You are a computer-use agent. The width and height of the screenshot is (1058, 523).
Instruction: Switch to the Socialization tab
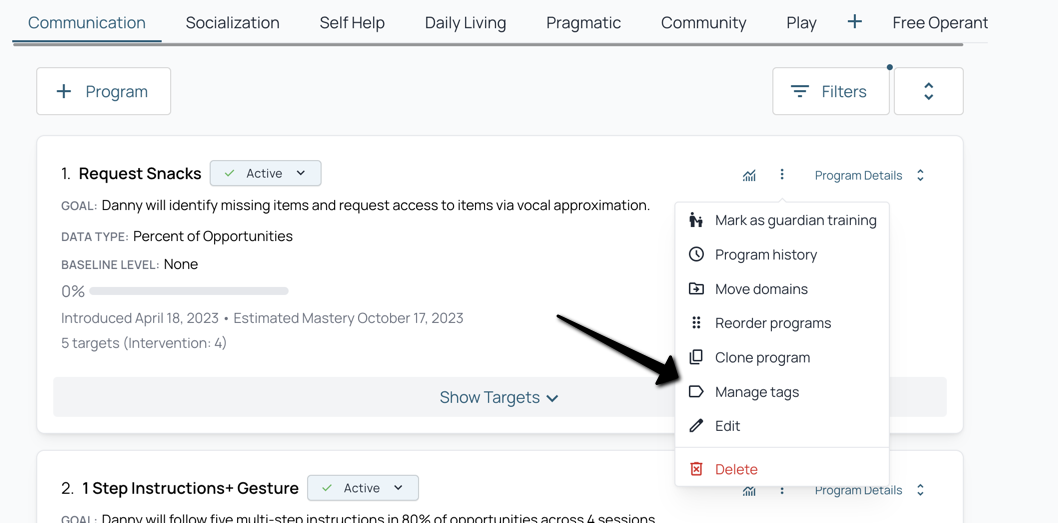232,22
